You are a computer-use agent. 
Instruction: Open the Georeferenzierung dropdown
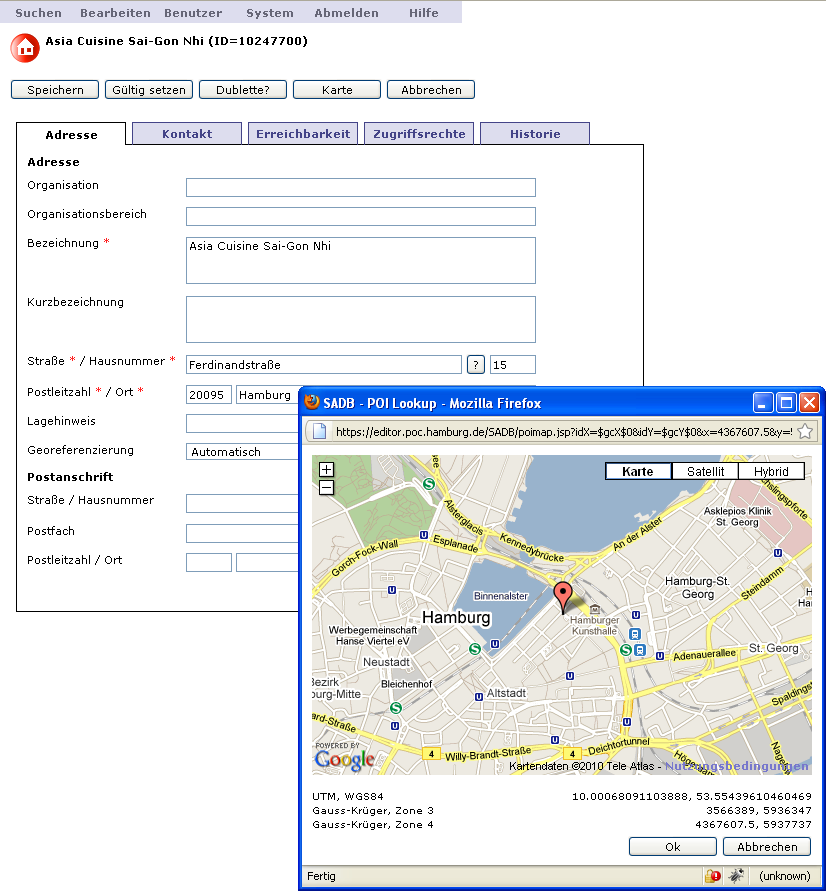pos(242,452)
